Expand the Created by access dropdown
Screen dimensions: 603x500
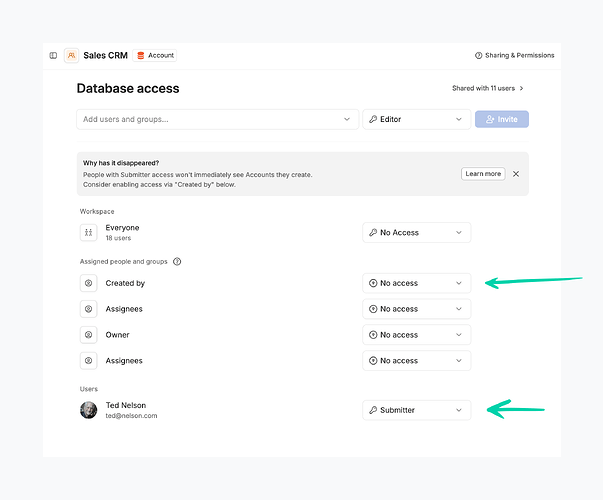(416, 283)
